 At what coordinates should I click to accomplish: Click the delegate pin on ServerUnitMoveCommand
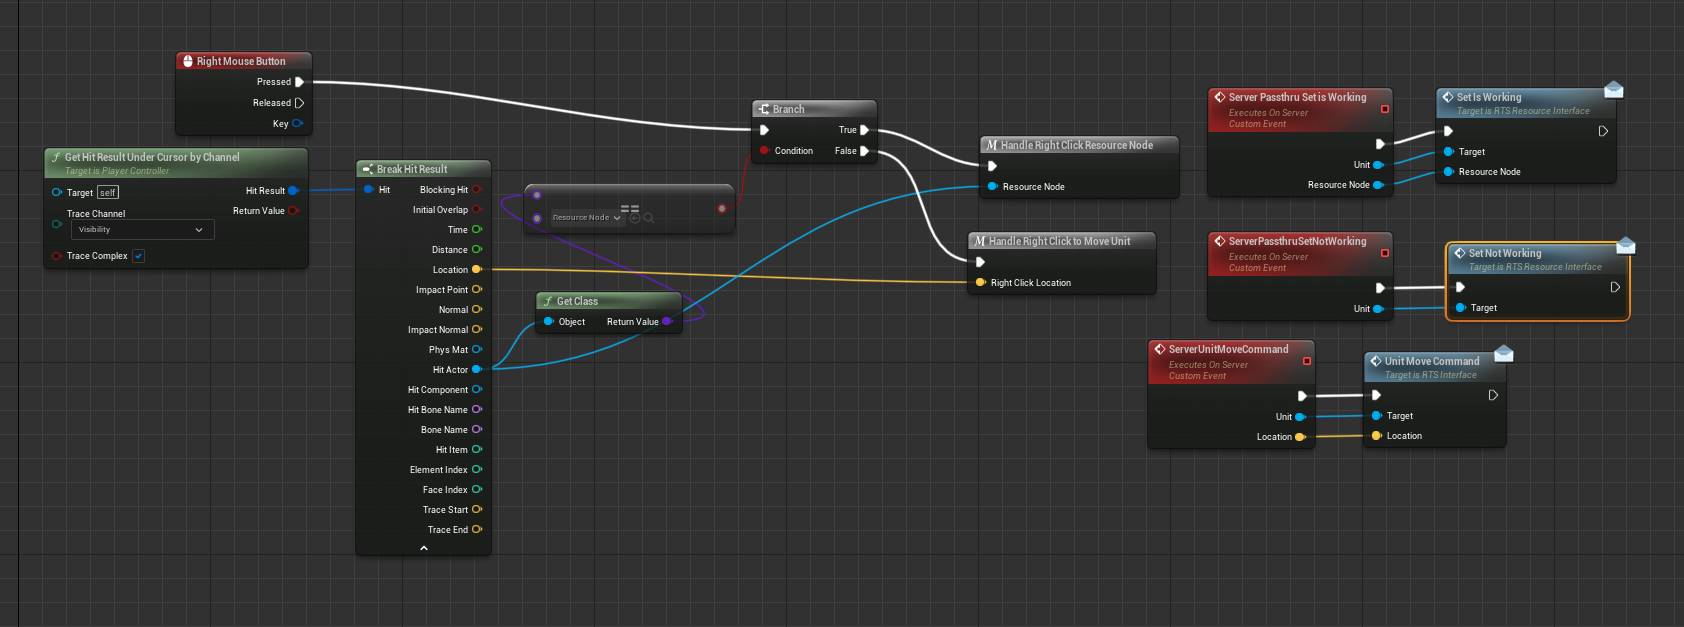pos(1307,361)
